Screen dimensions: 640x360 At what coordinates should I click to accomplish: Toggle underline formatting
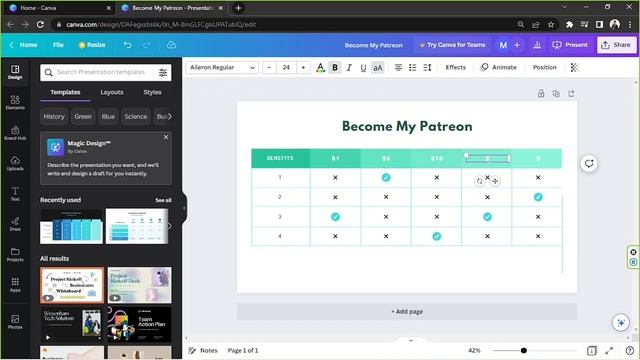tap(363, 68)
